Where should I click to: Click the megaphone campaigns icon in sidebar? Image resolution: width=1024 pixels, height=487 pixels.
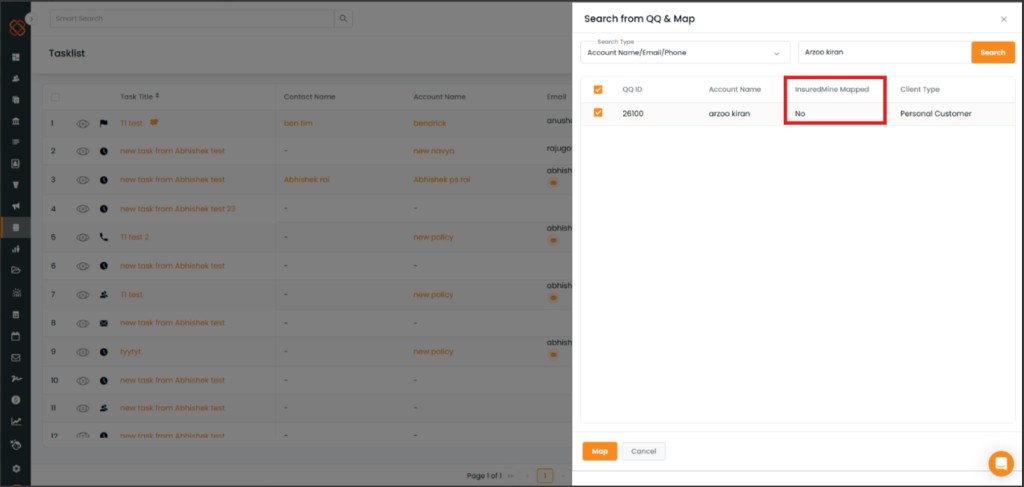point(16,206)
